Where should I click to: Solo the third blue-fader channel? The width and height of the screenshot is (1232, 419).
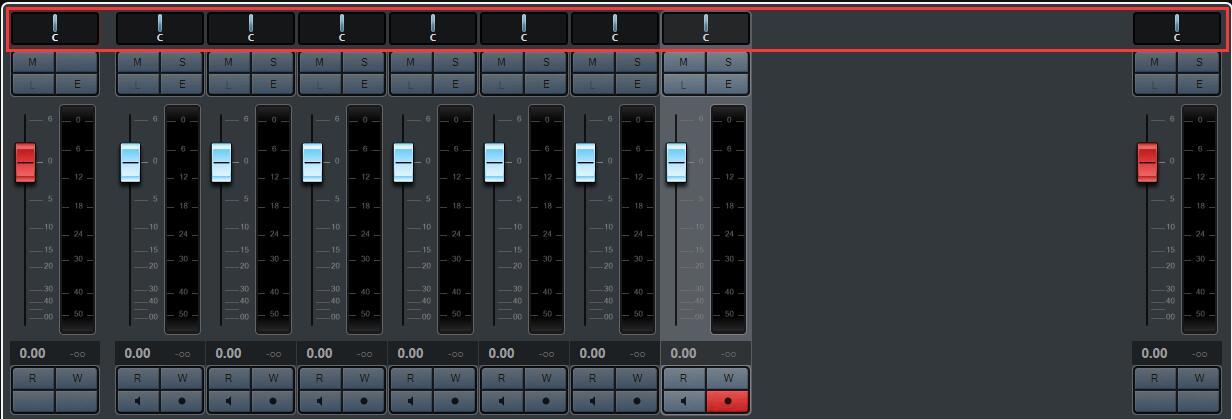tap(363, 62)
